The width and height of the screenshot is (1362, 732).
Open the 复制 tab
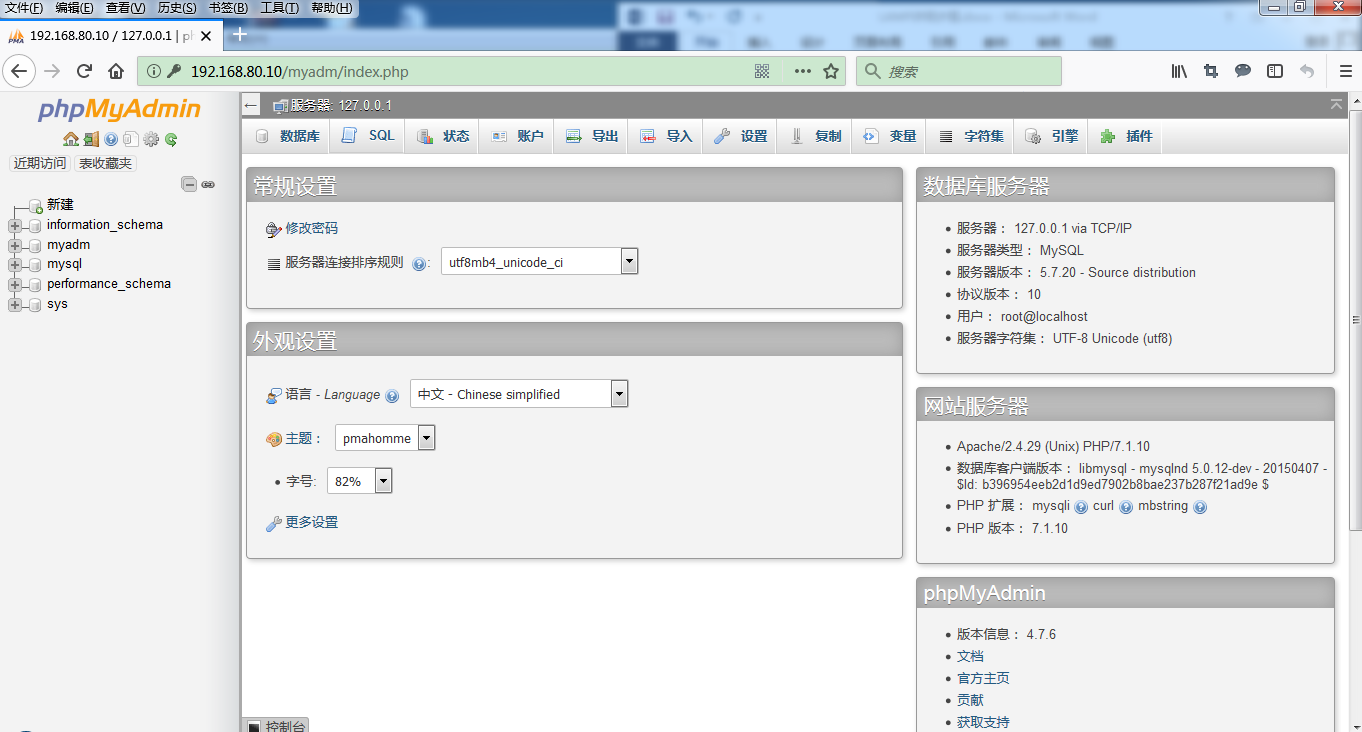click(815, 136)
